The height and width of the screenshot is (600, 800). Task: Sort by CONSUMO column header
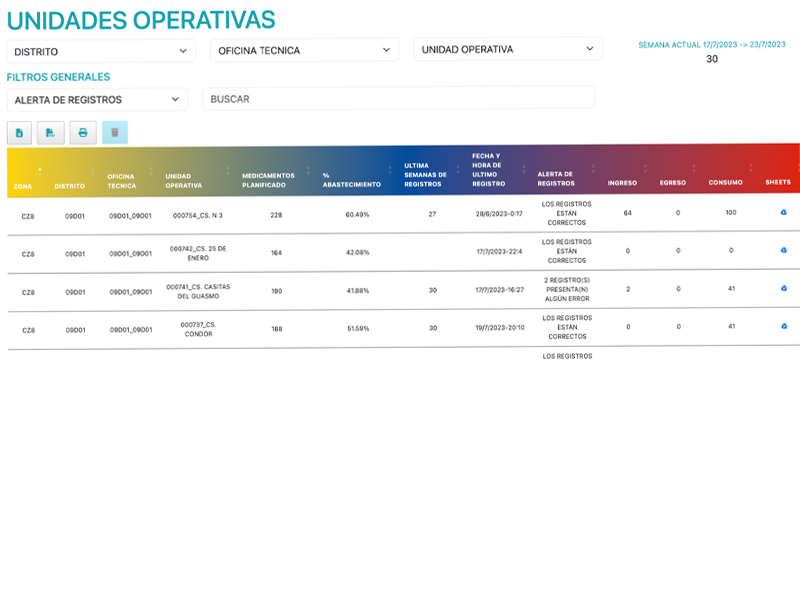tap(725, 183)
